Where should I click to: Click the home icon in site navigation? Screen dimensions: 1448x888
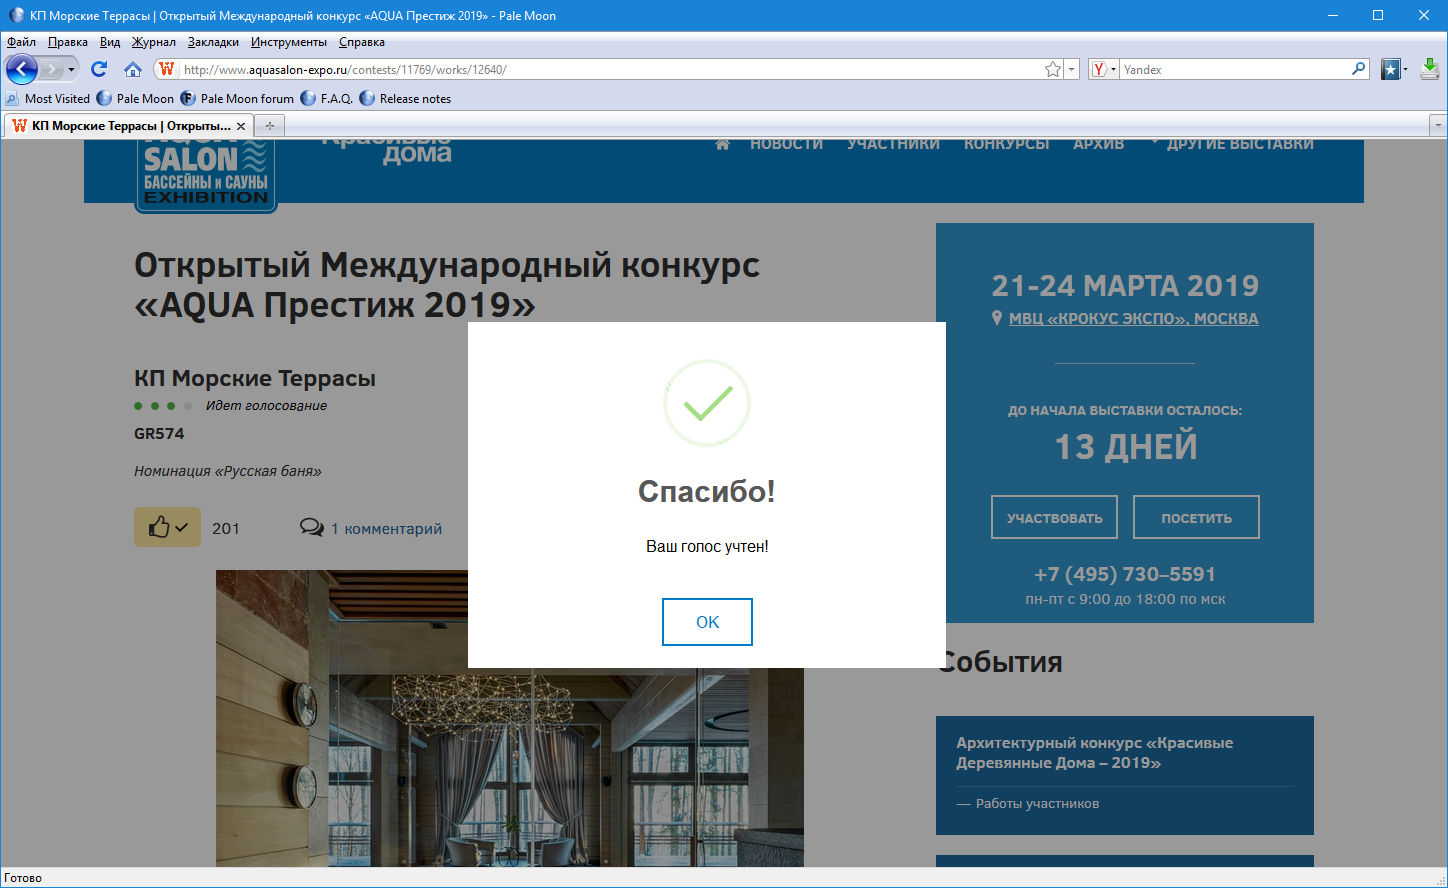(x=723, y=144)
